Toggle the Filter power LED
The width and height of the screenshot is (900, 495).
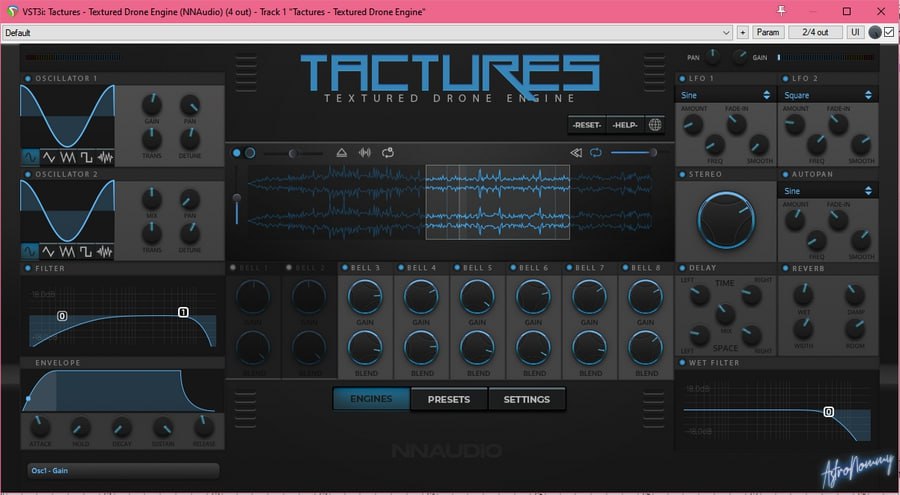coord(28,268)
